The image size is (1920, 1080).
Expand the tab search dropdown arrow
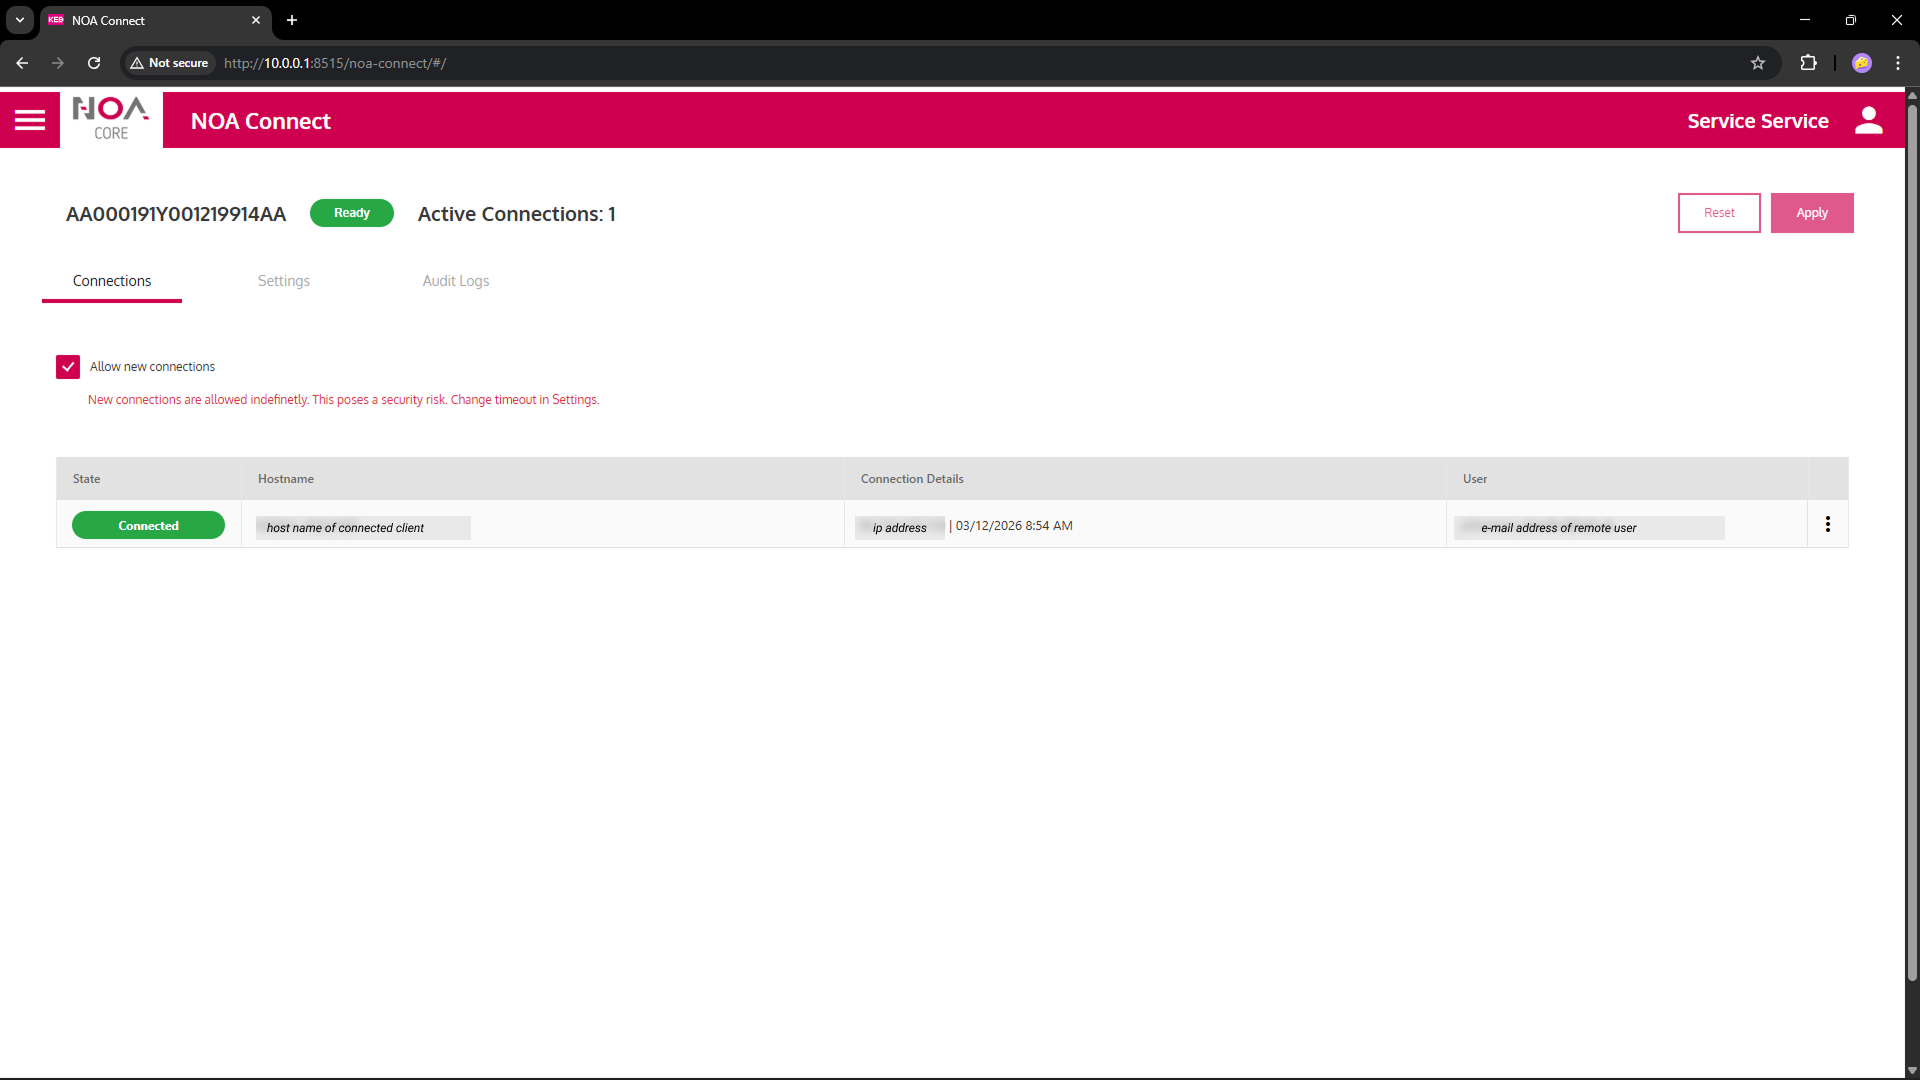coord(20,20)
